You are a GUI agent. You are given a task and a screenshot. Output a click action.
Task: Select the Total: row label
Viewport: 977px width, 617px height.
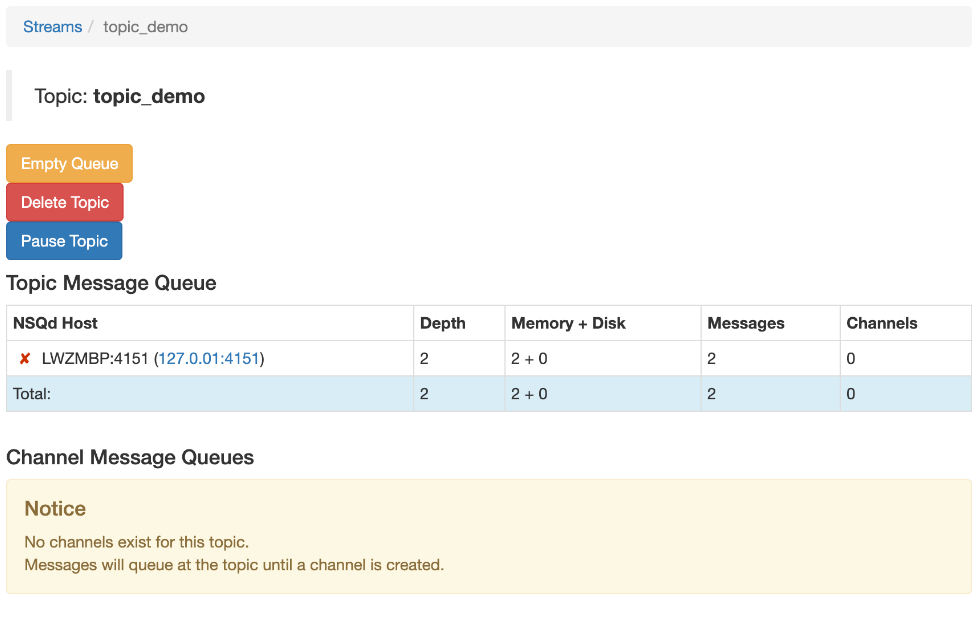click(x=32, y=394)
